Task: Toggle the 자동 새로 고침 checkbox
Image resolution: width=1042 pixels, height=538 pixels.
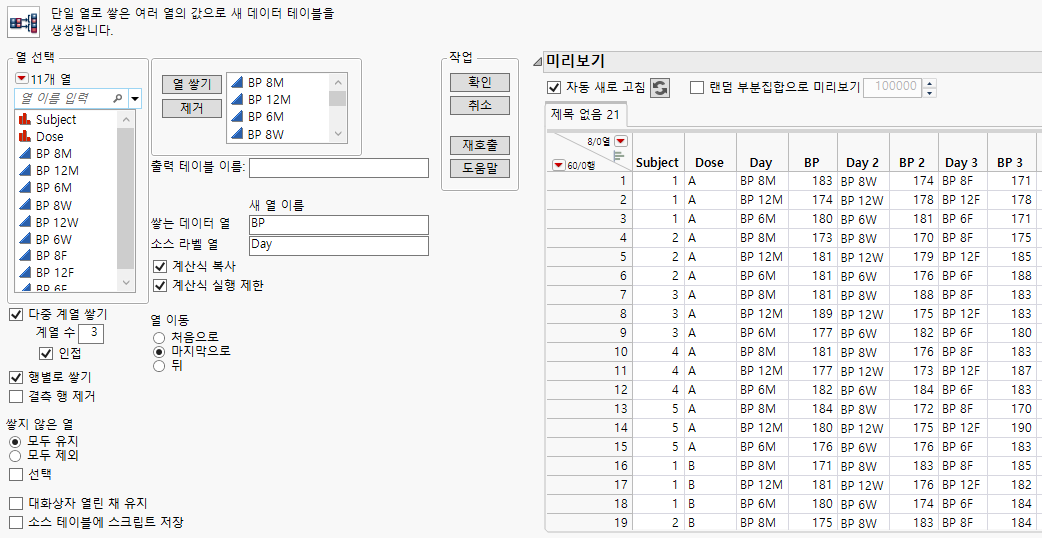Action: click(x=555, y=88)
